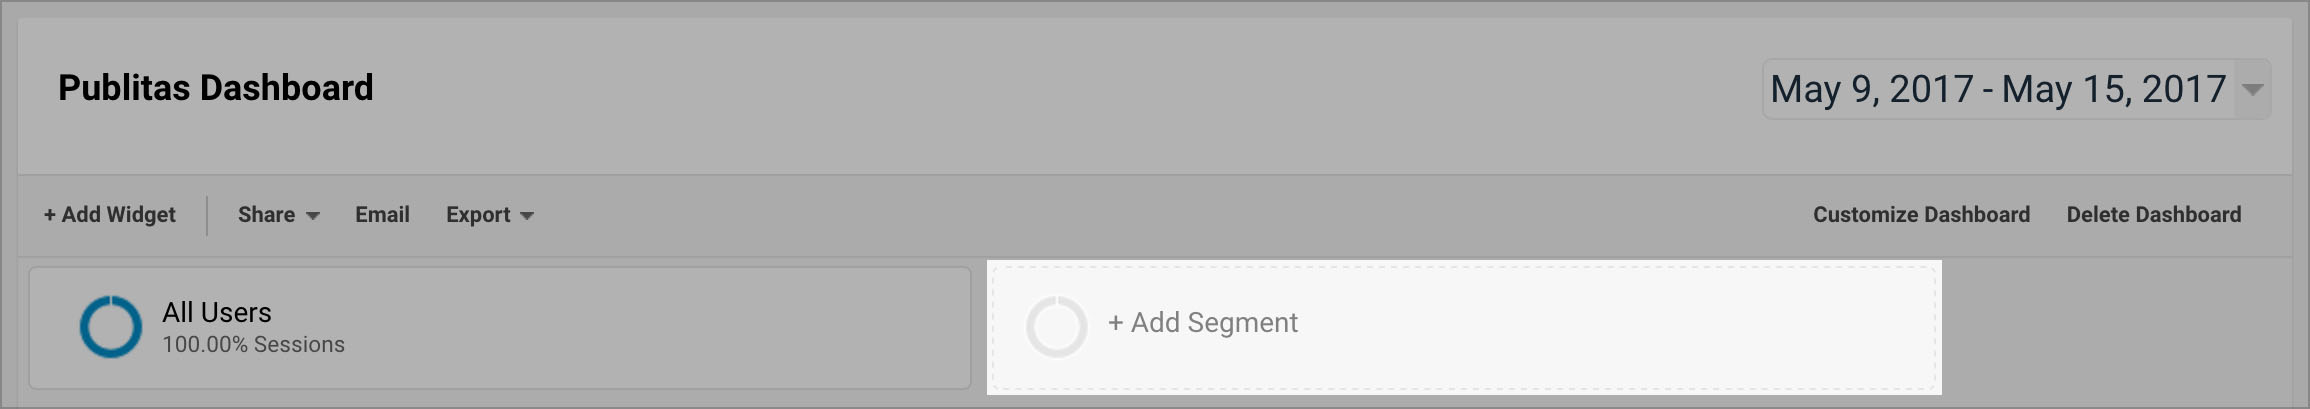
Task: Click the All Users blue donut icon
Action: pos(110,326)
